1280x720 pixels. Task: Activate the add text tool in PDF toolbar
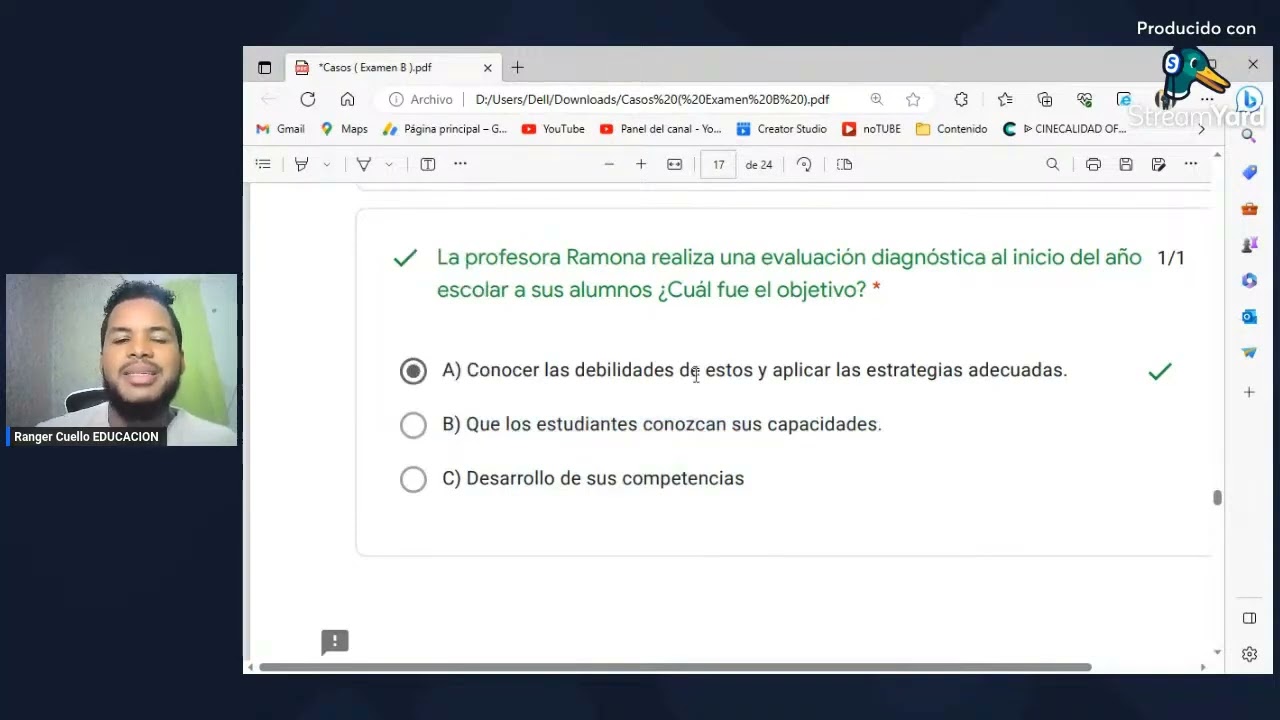[428, 164]
